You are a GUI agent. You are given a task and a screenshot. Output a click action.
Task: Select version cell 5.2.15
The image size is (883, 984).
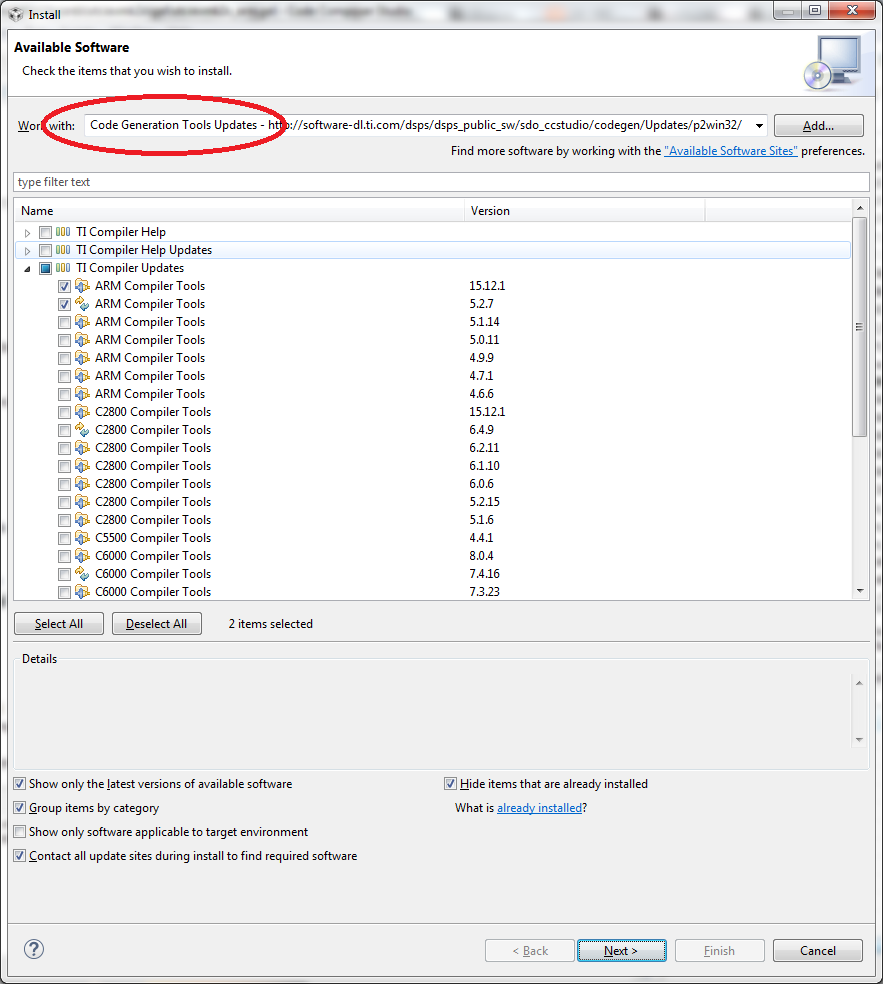pyautogui.click(x=484, y=502)
